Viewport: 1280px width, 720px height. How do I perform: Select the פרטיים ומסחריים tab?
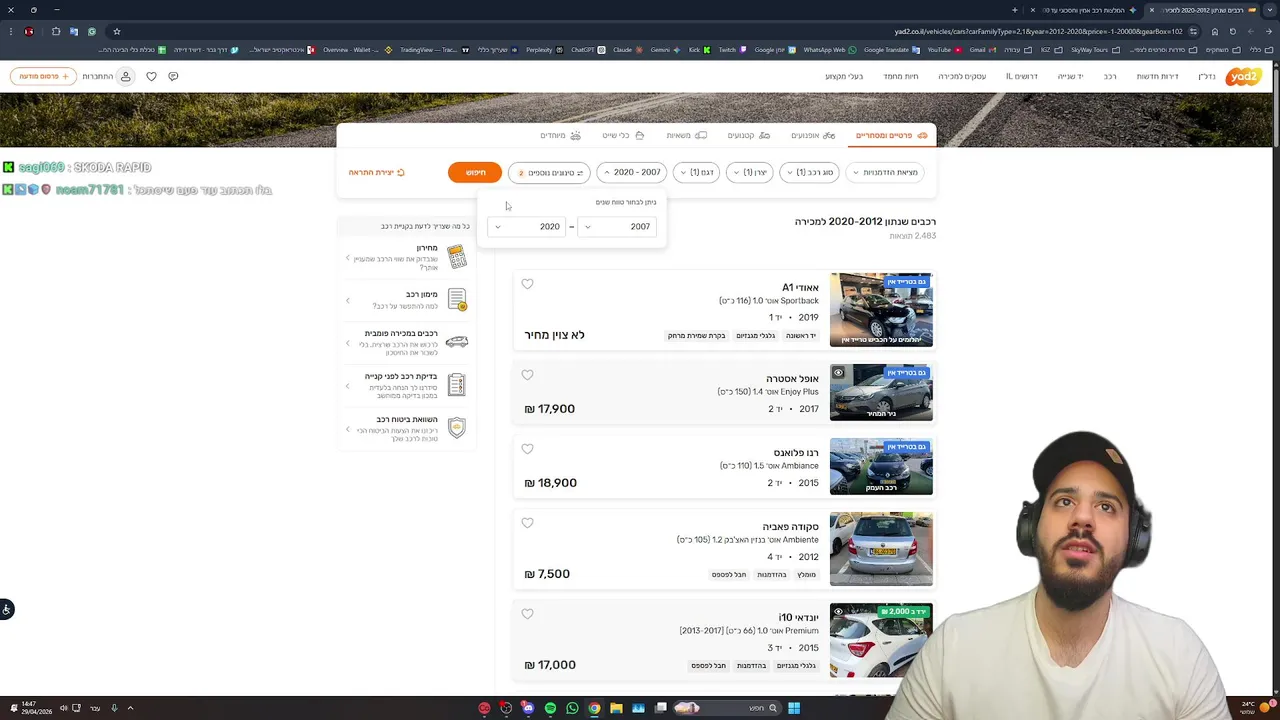tap(891, 135)
